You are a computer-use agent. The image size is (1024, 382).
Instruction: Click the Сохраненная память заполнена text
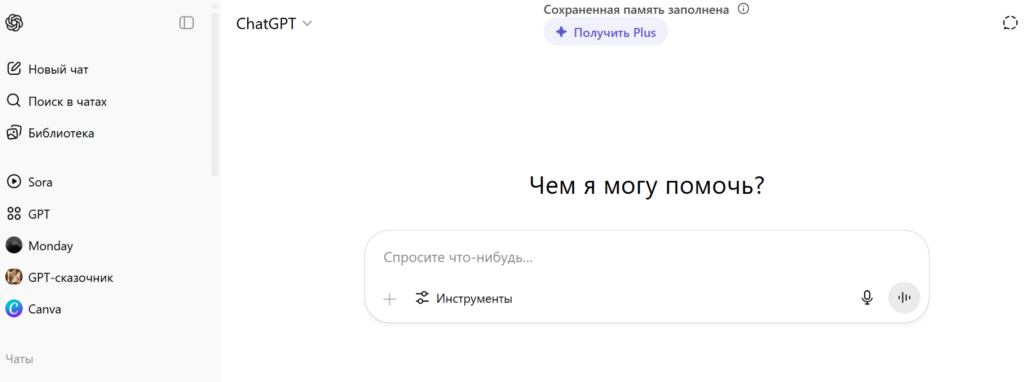(x=636, y=9)
